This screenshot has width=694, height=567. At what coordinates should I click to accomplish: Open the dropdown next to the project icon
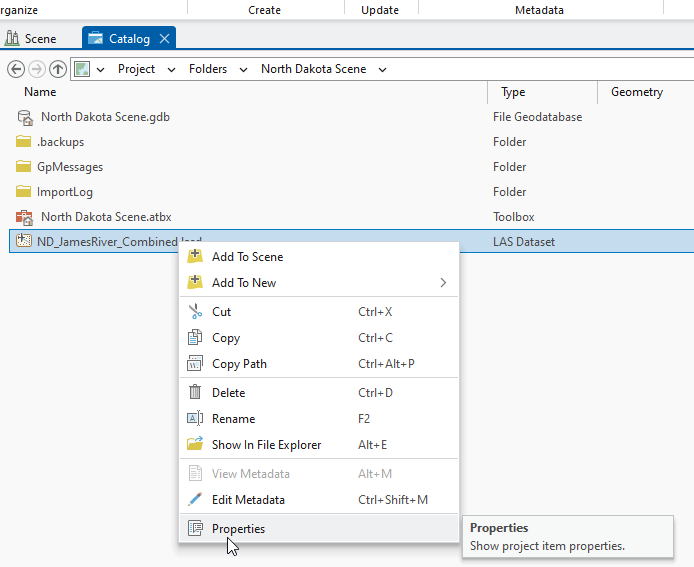pyautogui.click(x=100, y=69)
